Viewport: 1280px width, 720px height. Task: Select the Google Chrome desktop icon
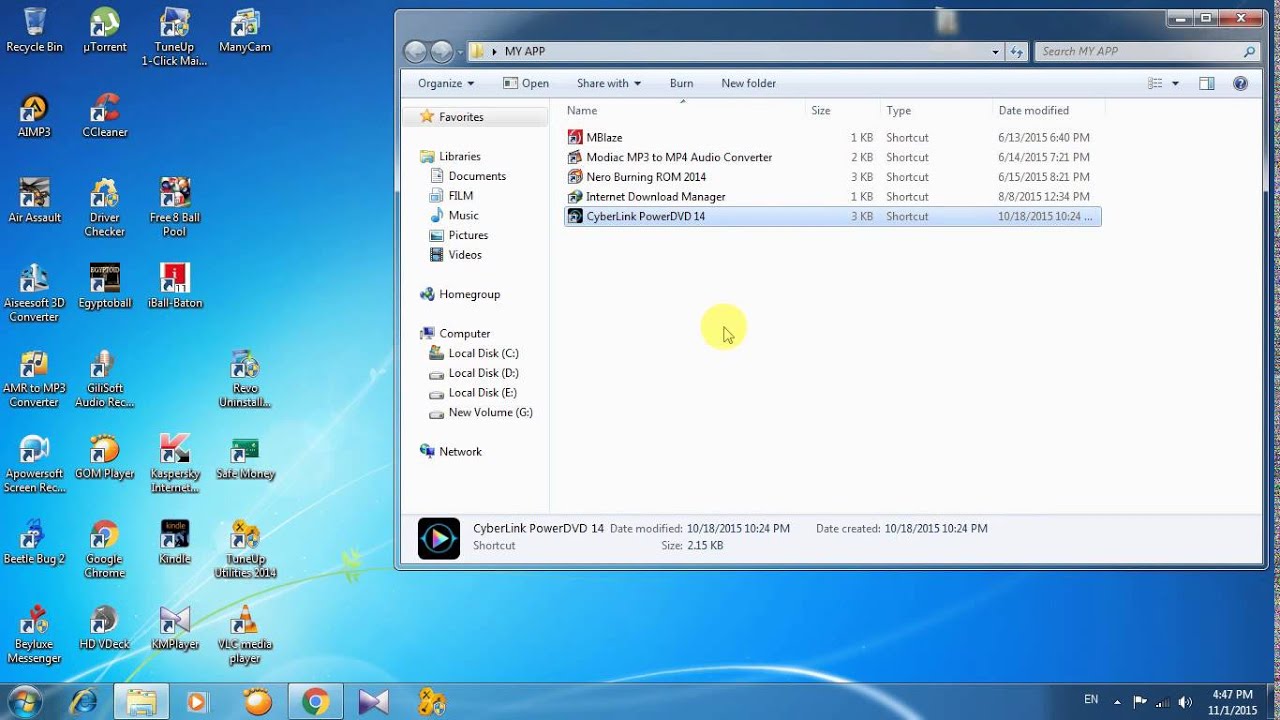104,549
